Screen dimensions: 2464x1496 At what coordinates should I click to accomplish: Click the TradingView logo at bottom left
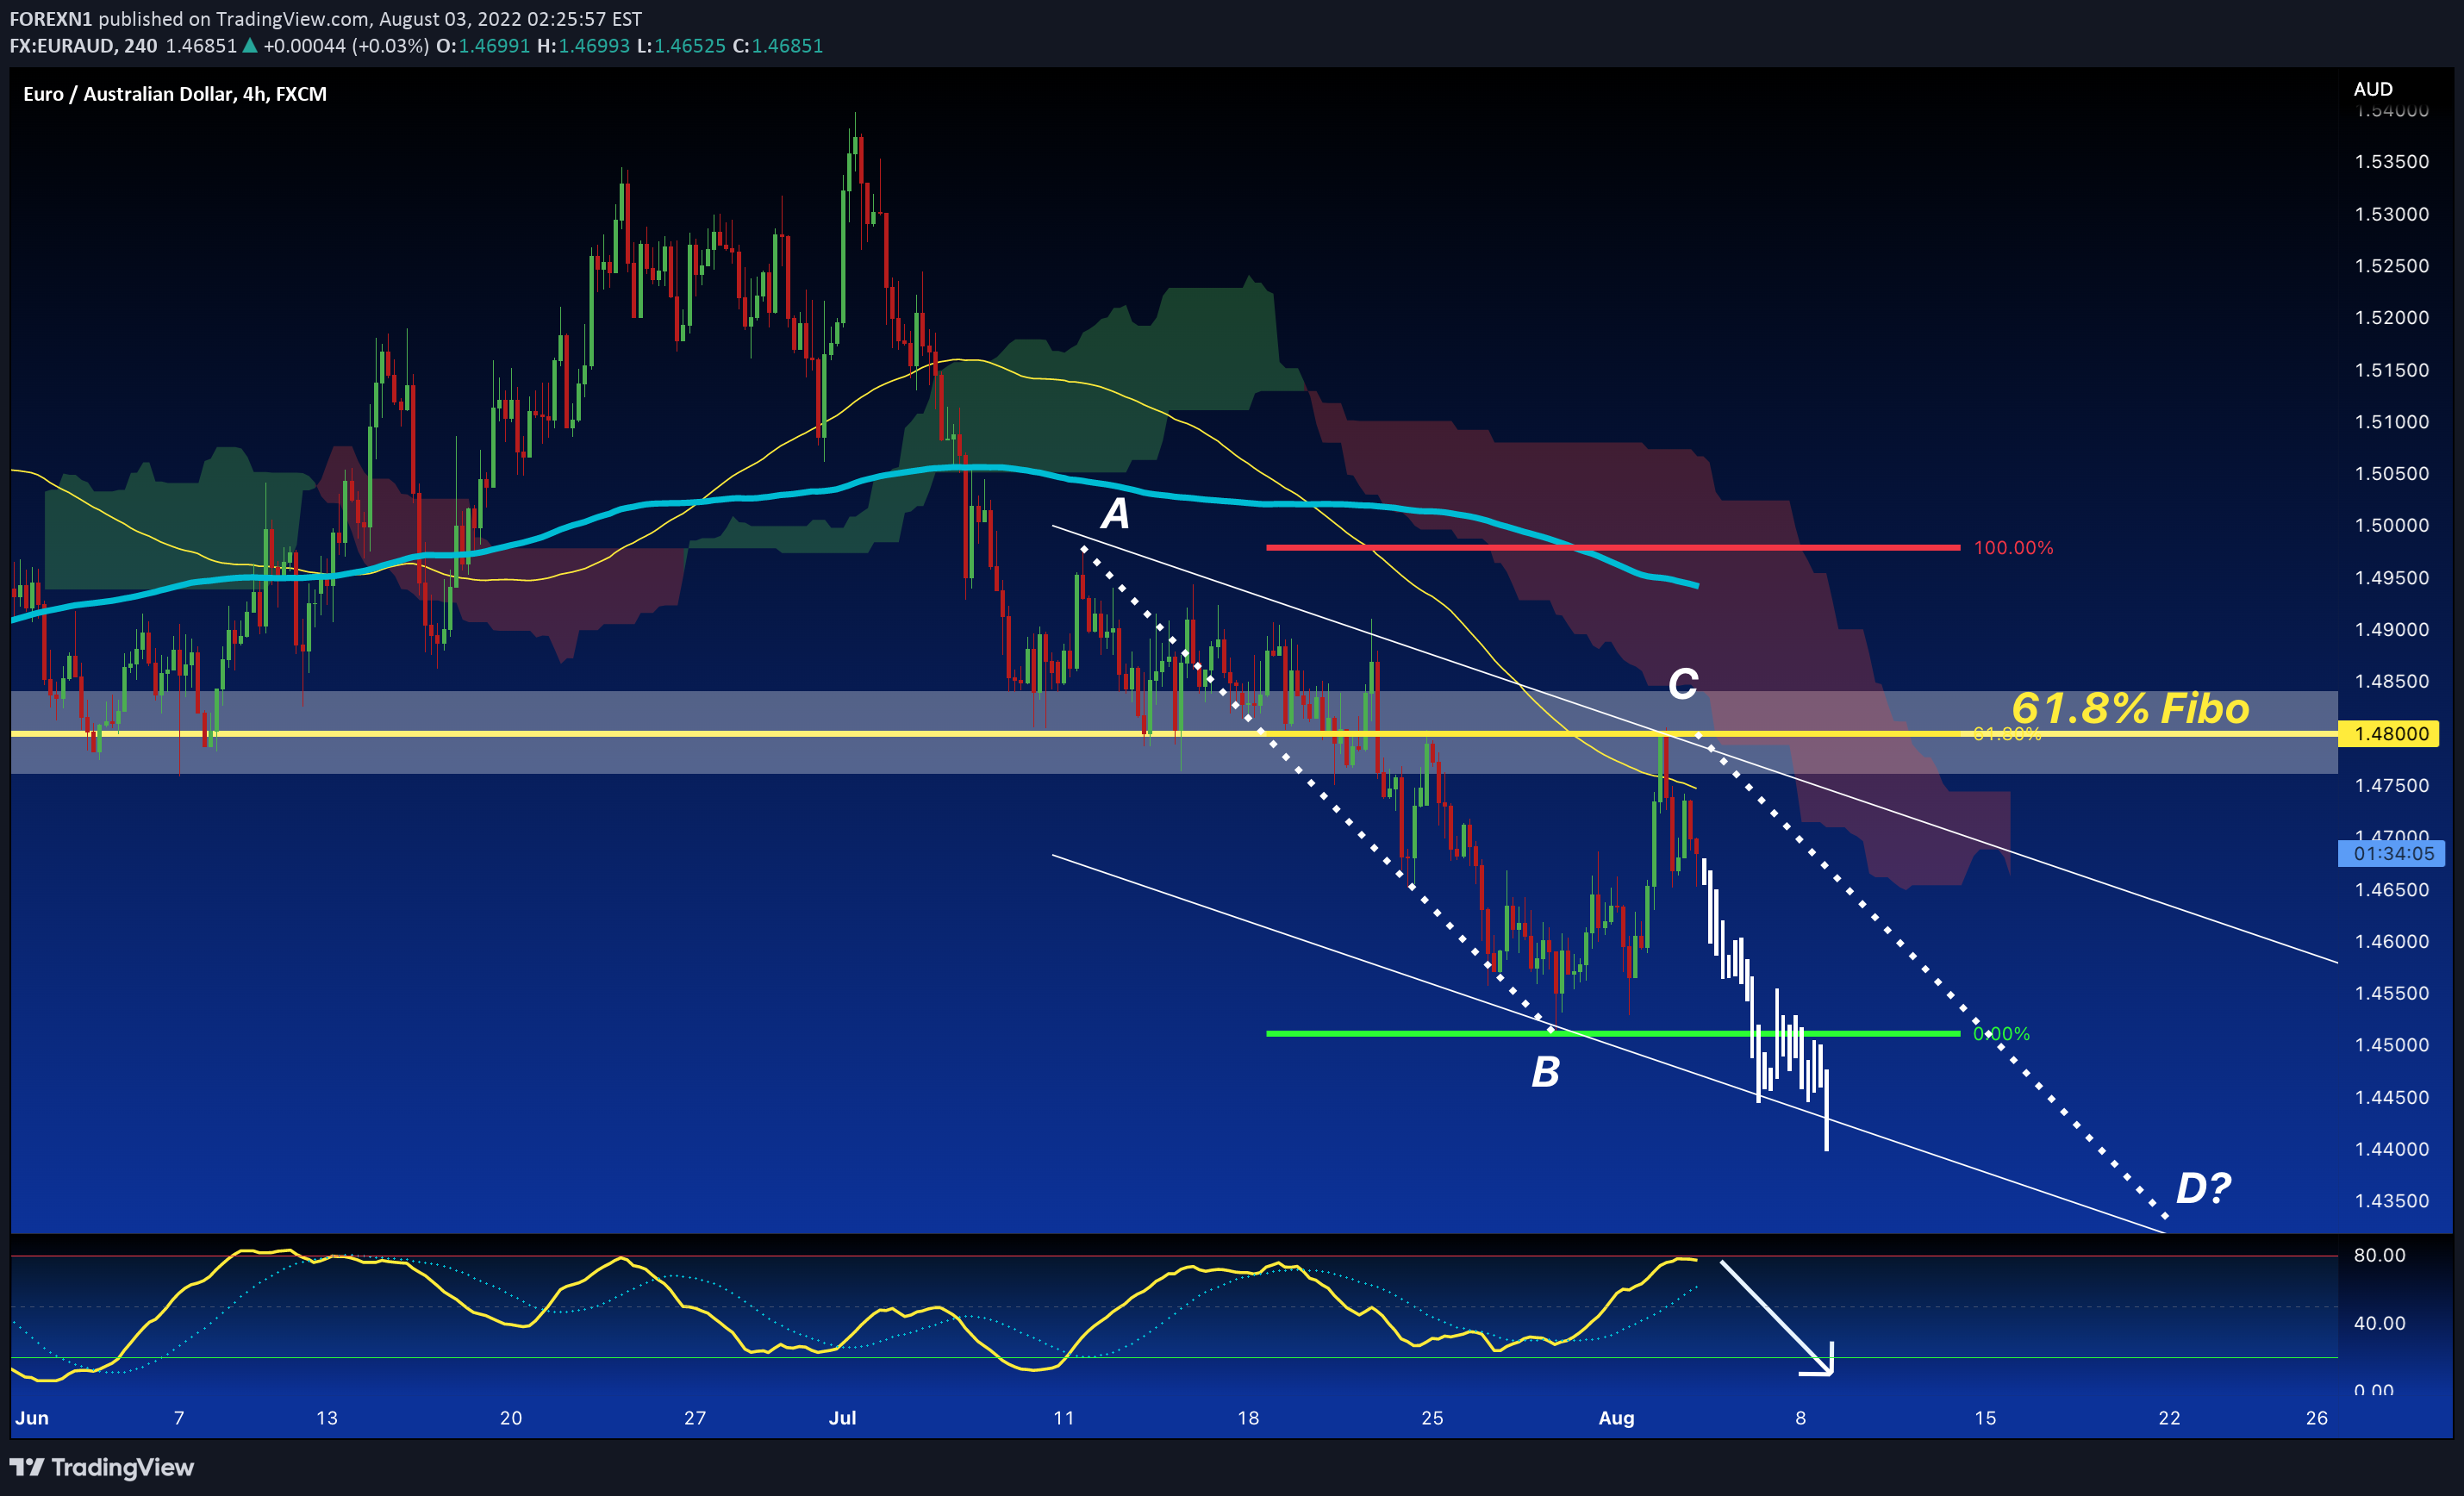(x=102, y=1467)
